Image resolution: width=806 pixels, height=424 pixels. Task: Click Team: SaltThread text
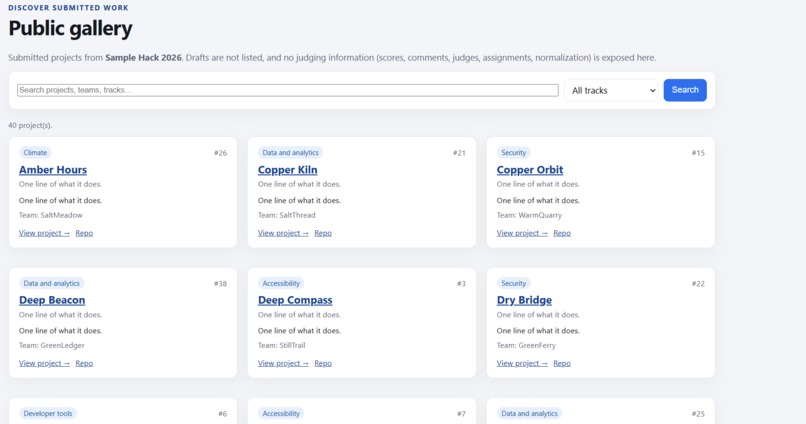pyautogui.click(x=286, y=215)
